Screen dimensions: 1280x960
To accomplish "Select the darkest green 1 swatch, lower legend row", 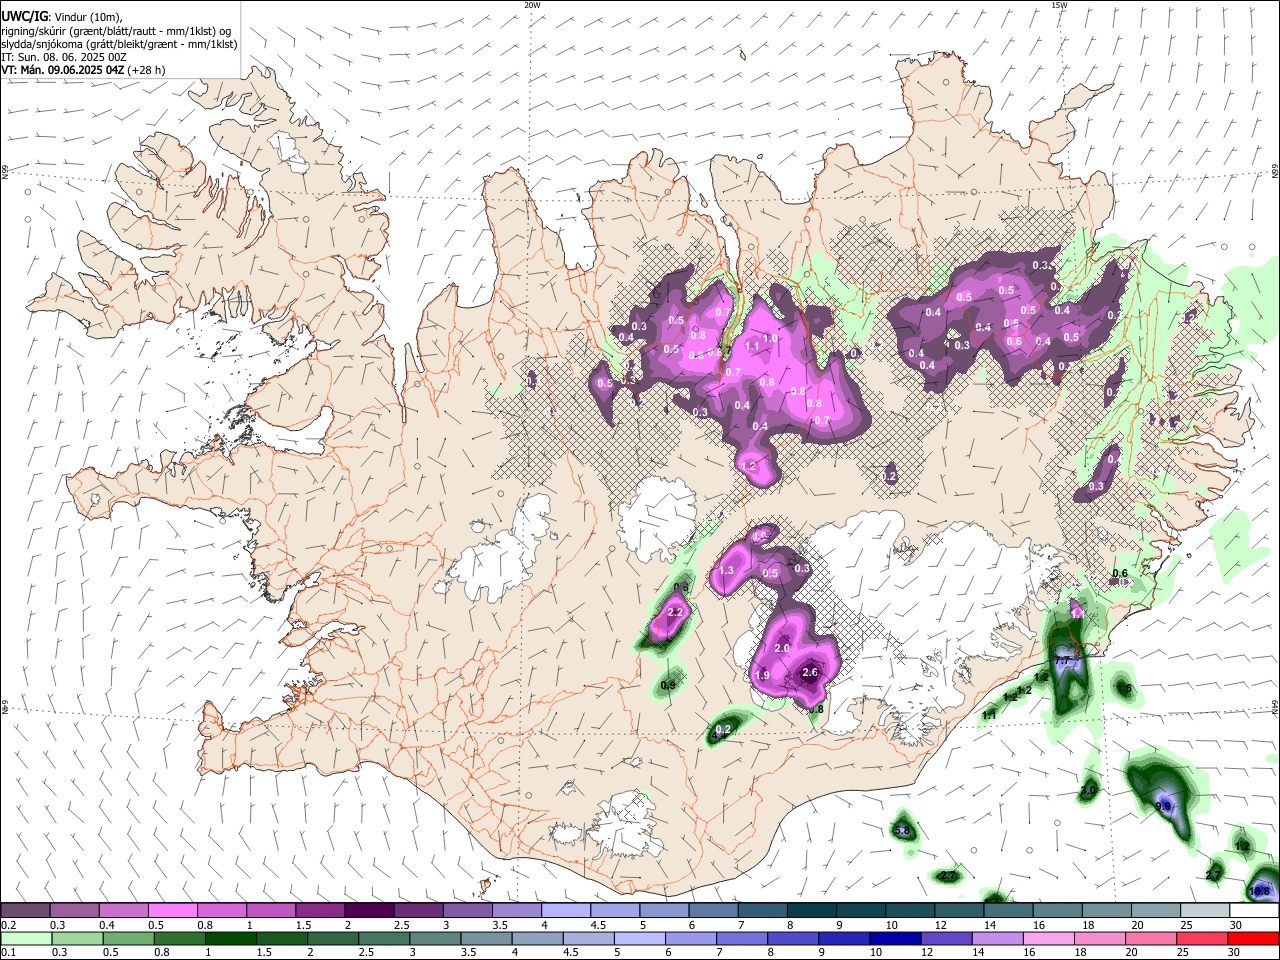I will 231,938.
